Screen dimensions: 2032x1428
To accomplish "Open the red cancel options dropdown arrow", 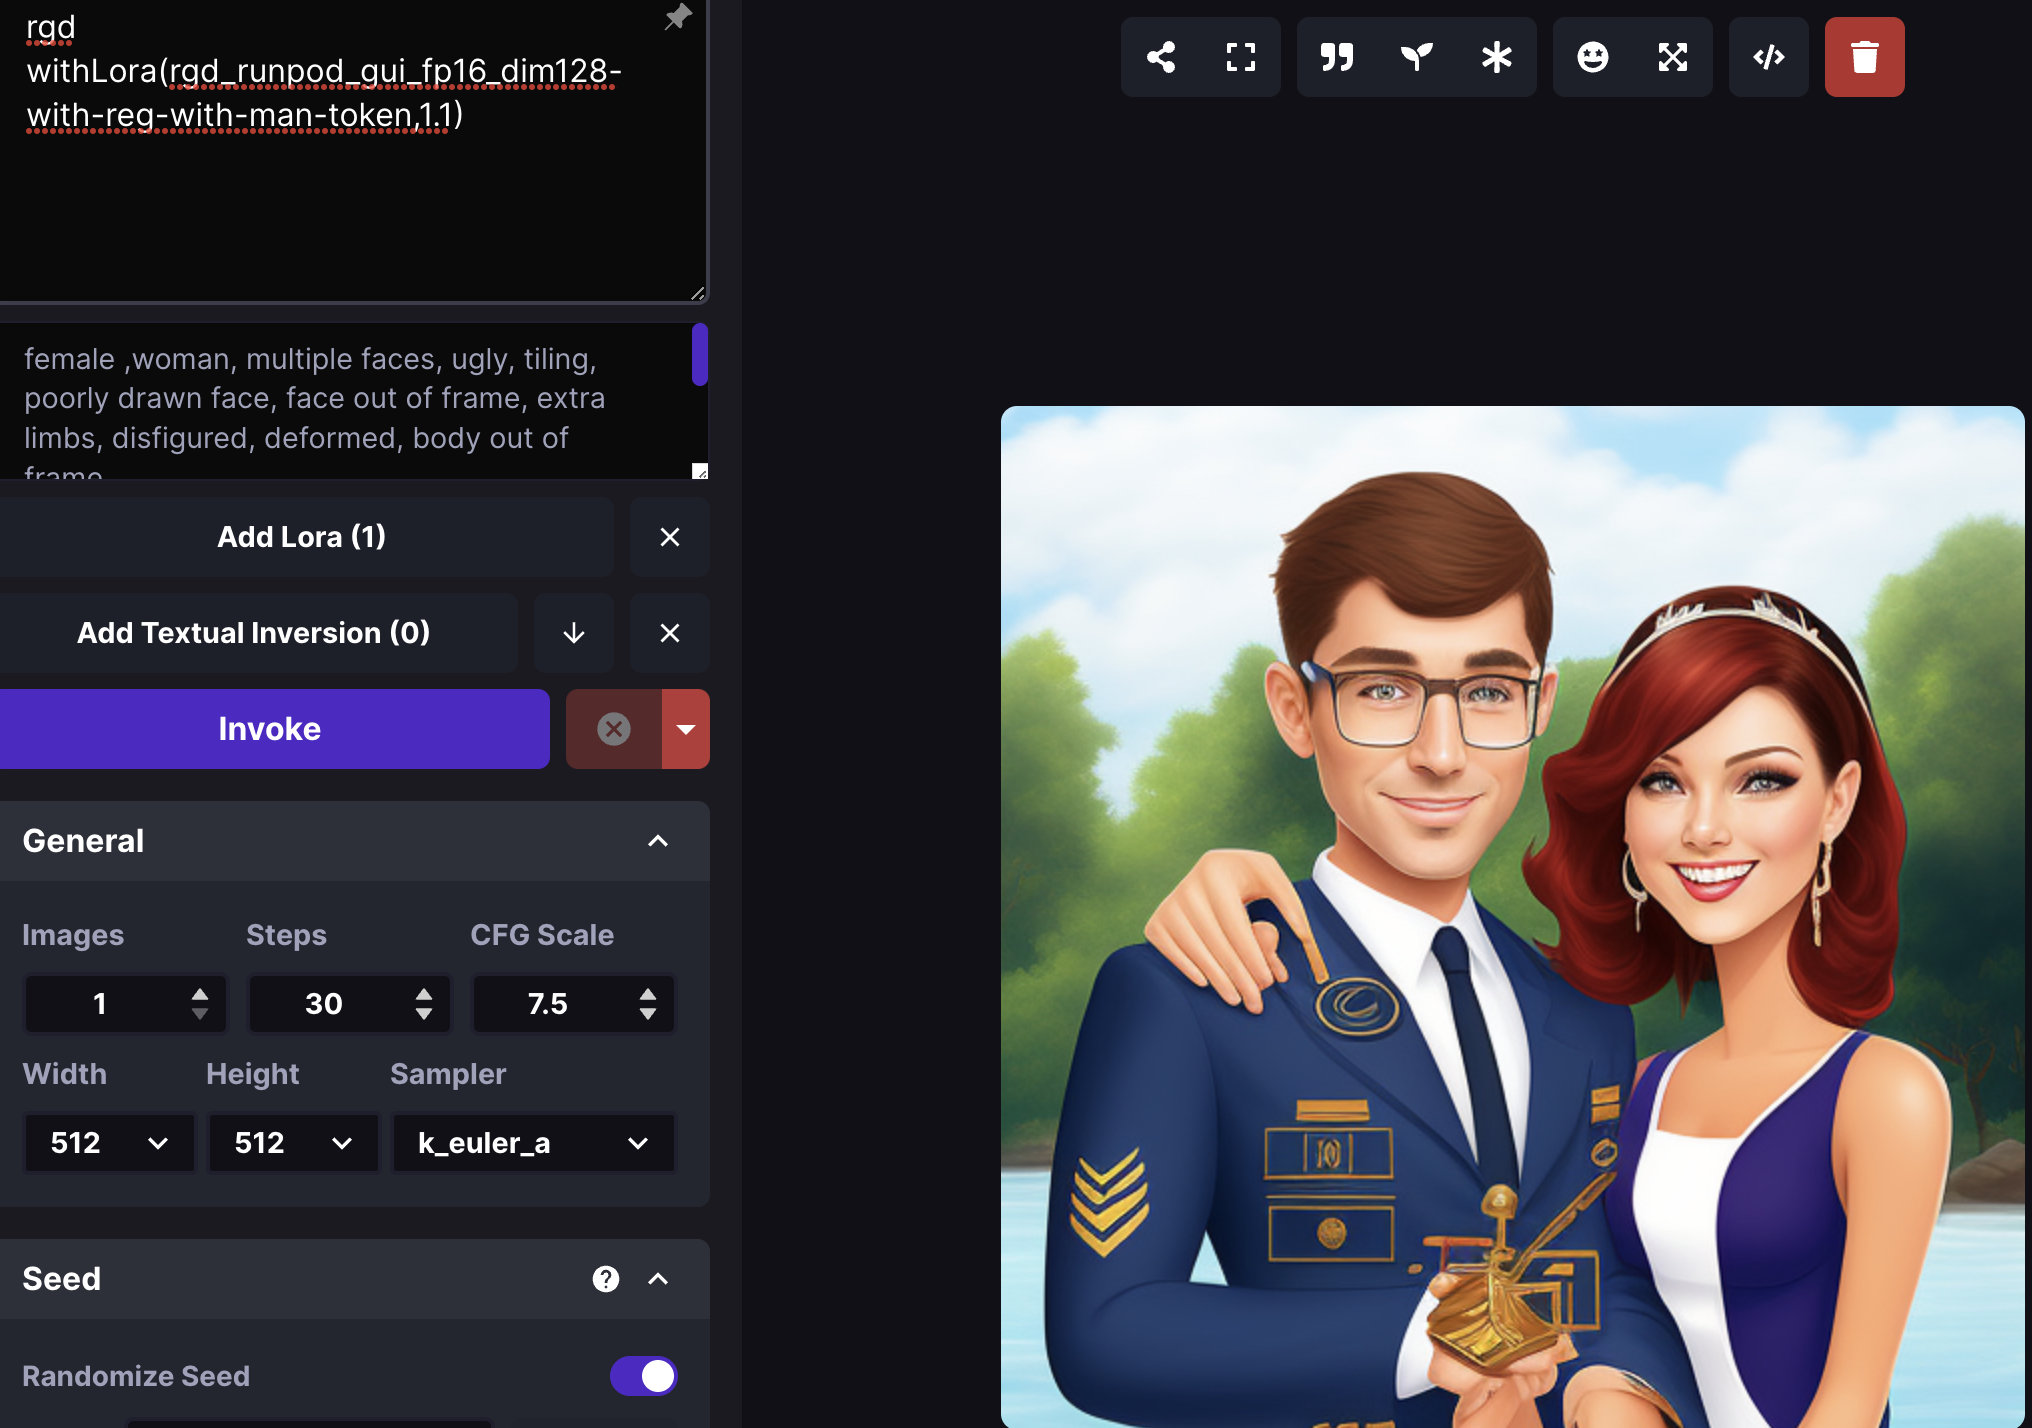I will coord(686,729).
